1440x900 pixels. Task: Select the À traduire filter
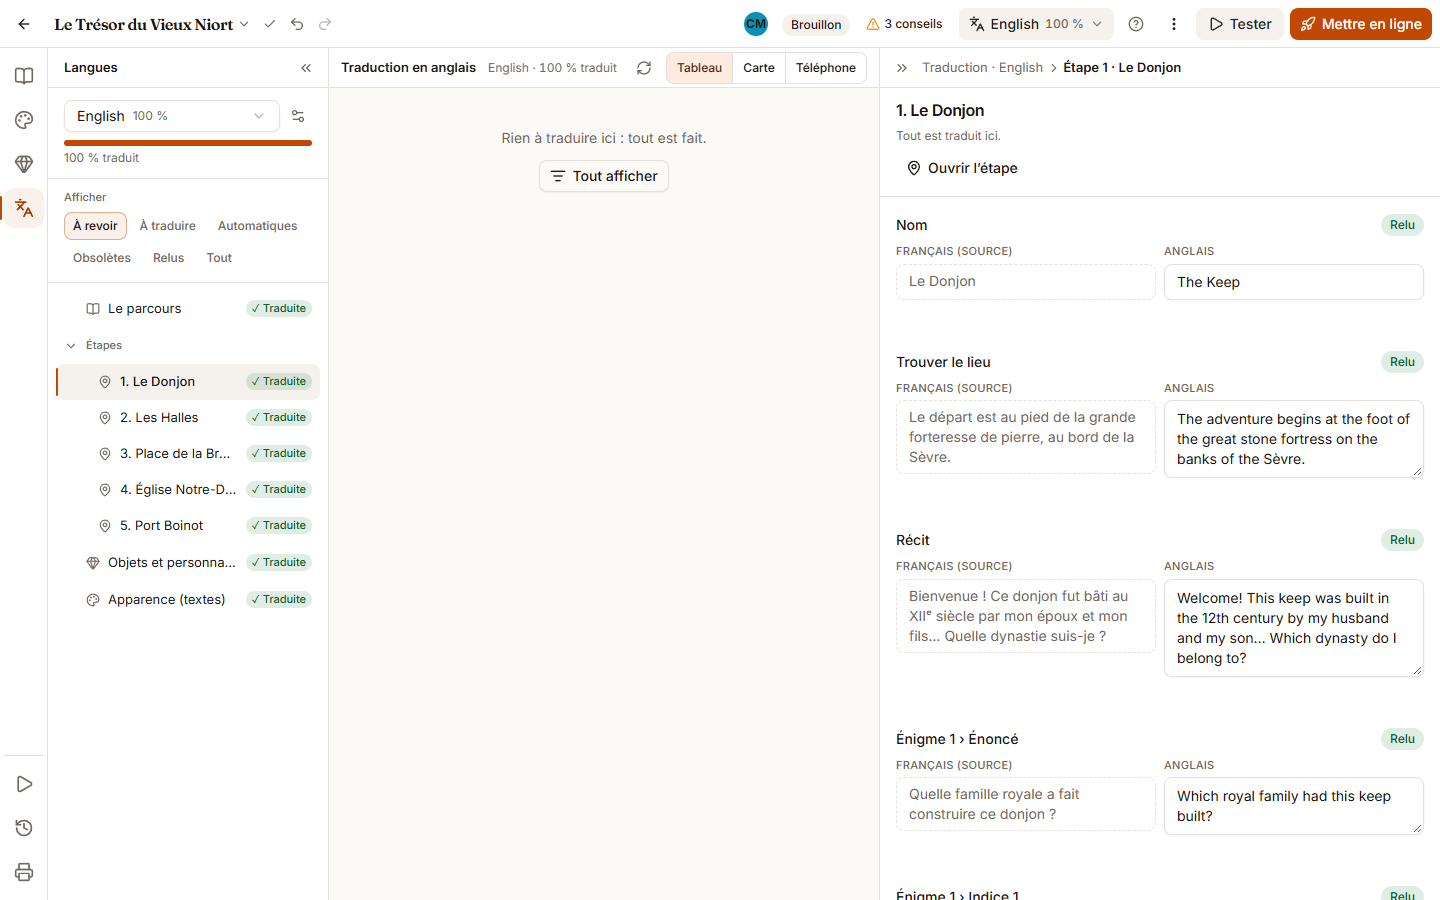pos(168,226)
